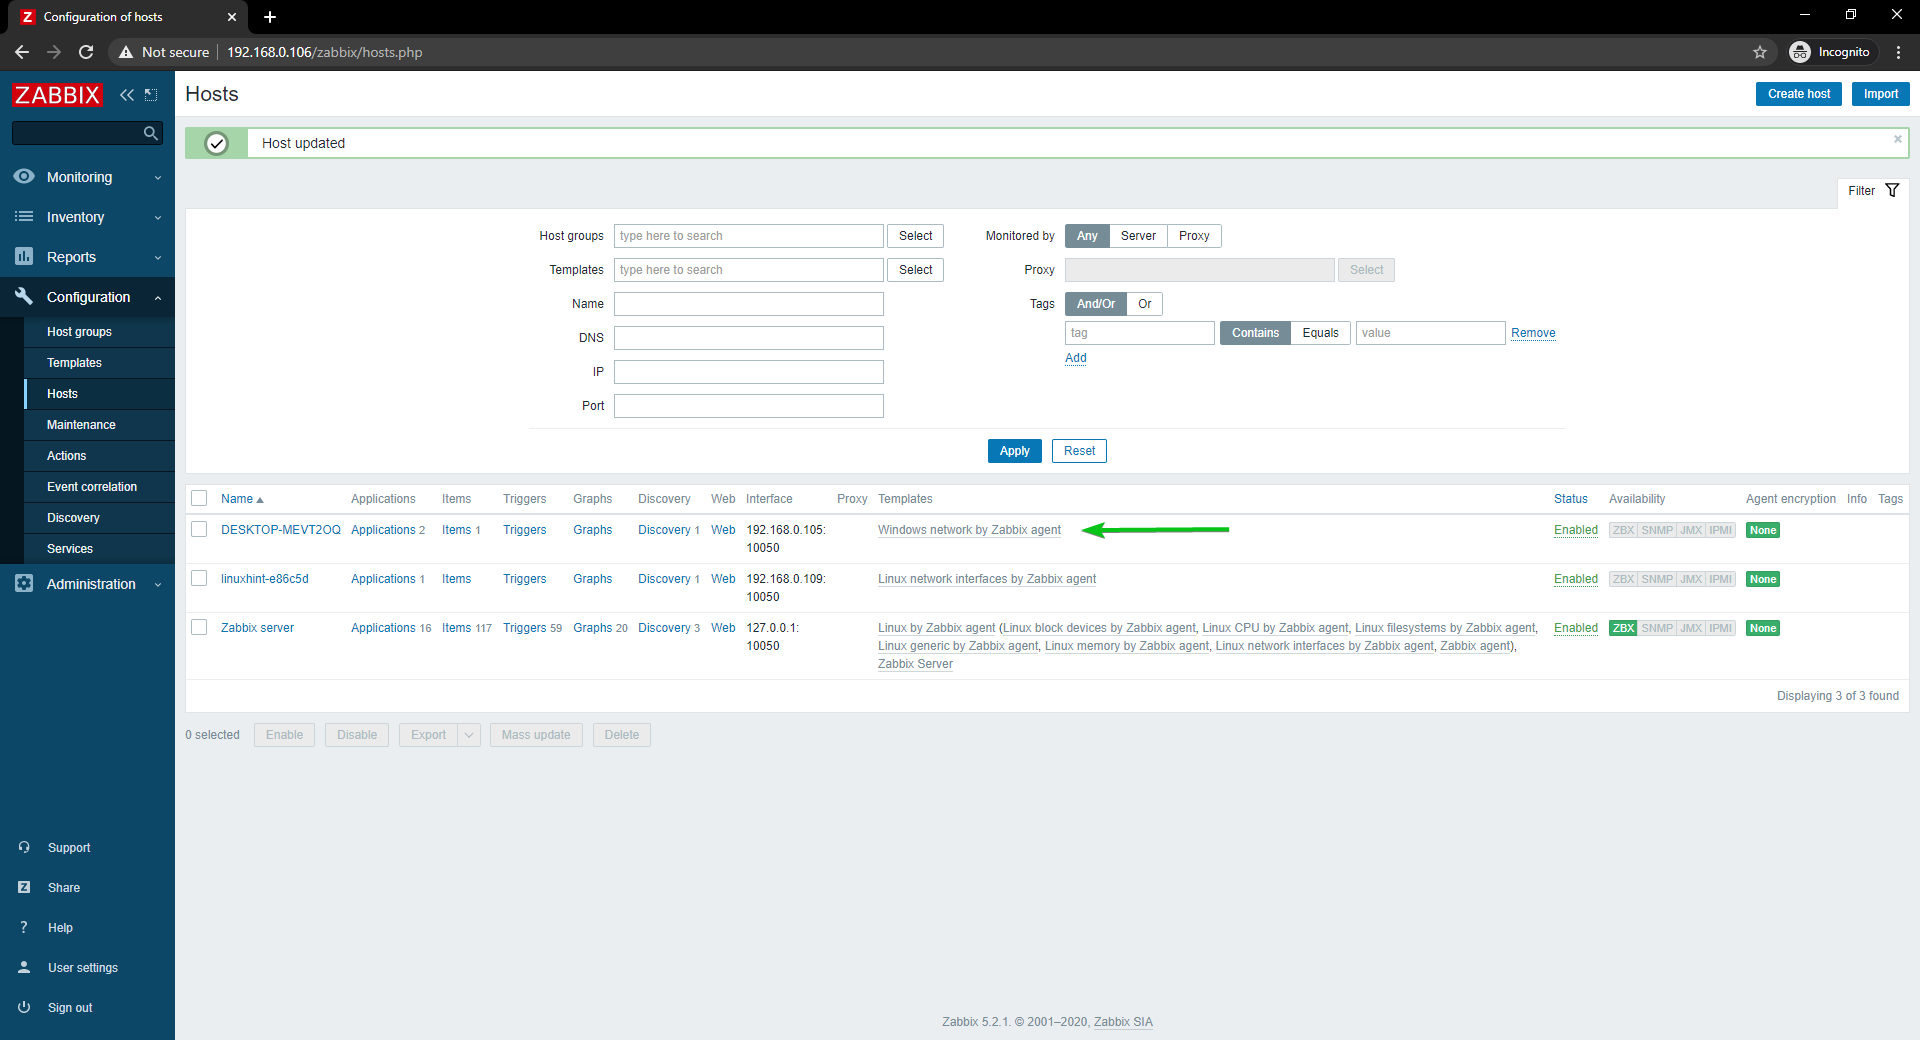Click the Zabbix logo
1920x1040 pixels.
pos(57,95)
